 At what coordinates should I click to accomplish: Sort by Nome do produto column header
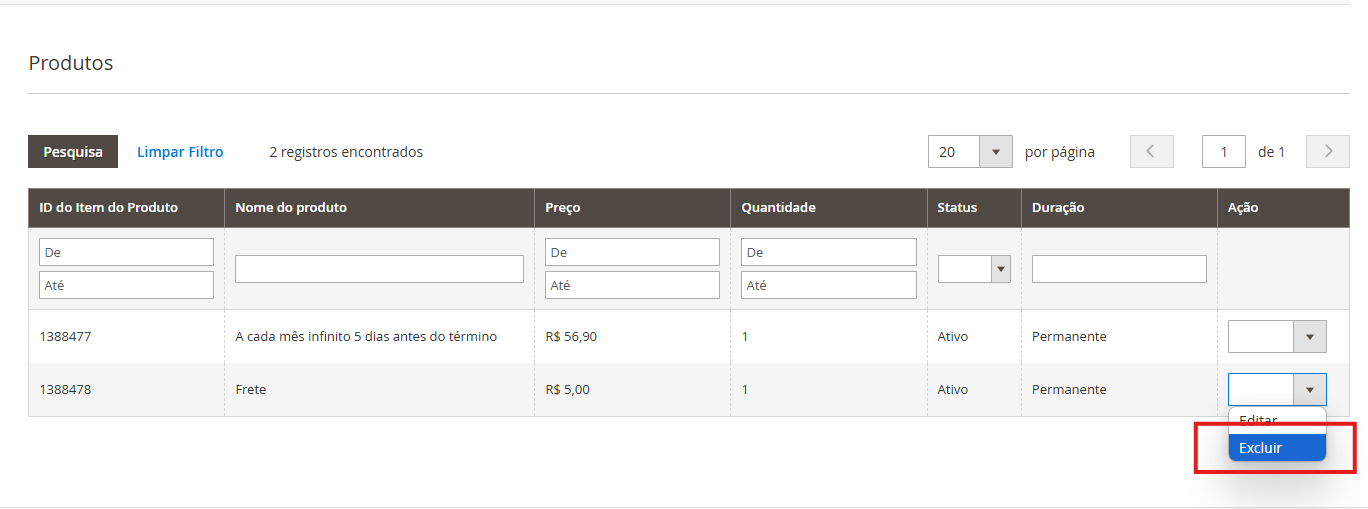click(291, 208)
